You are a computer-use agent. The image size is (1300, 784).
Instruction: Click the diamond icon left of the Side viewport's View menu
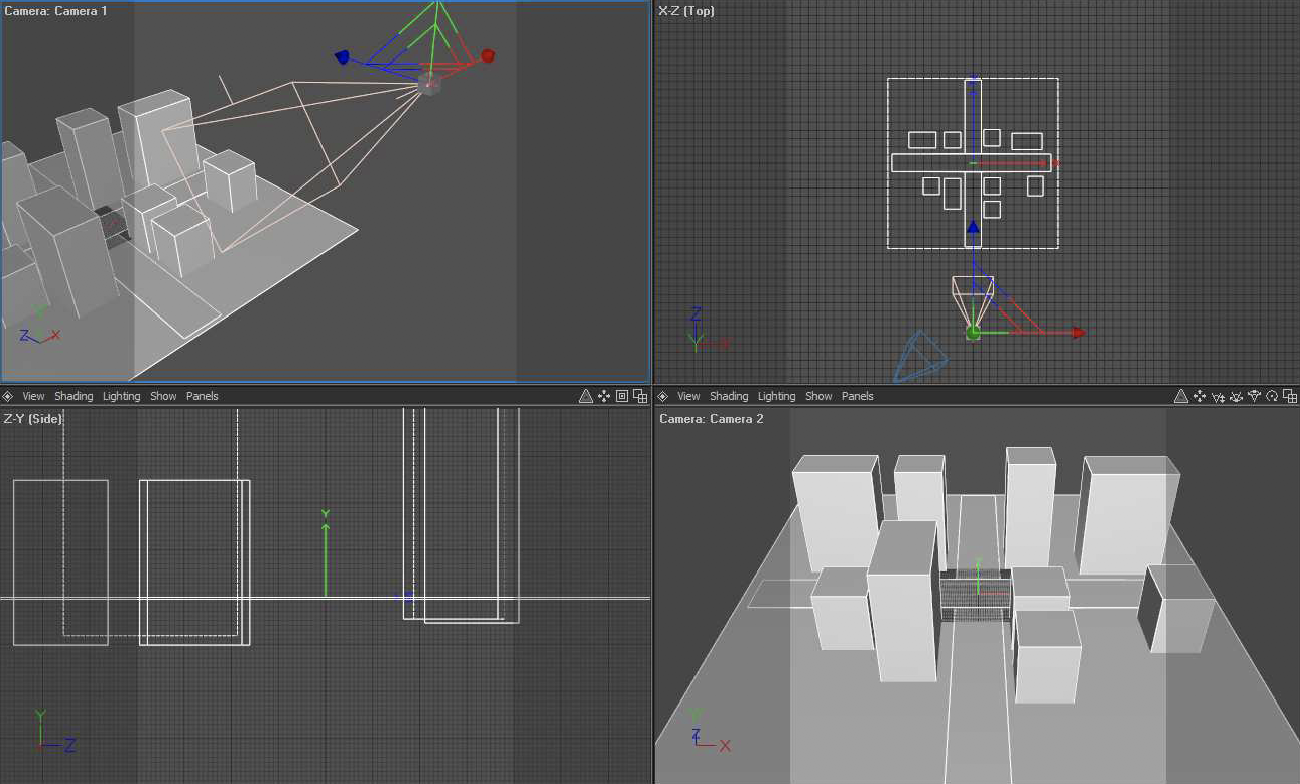point(8,396)
